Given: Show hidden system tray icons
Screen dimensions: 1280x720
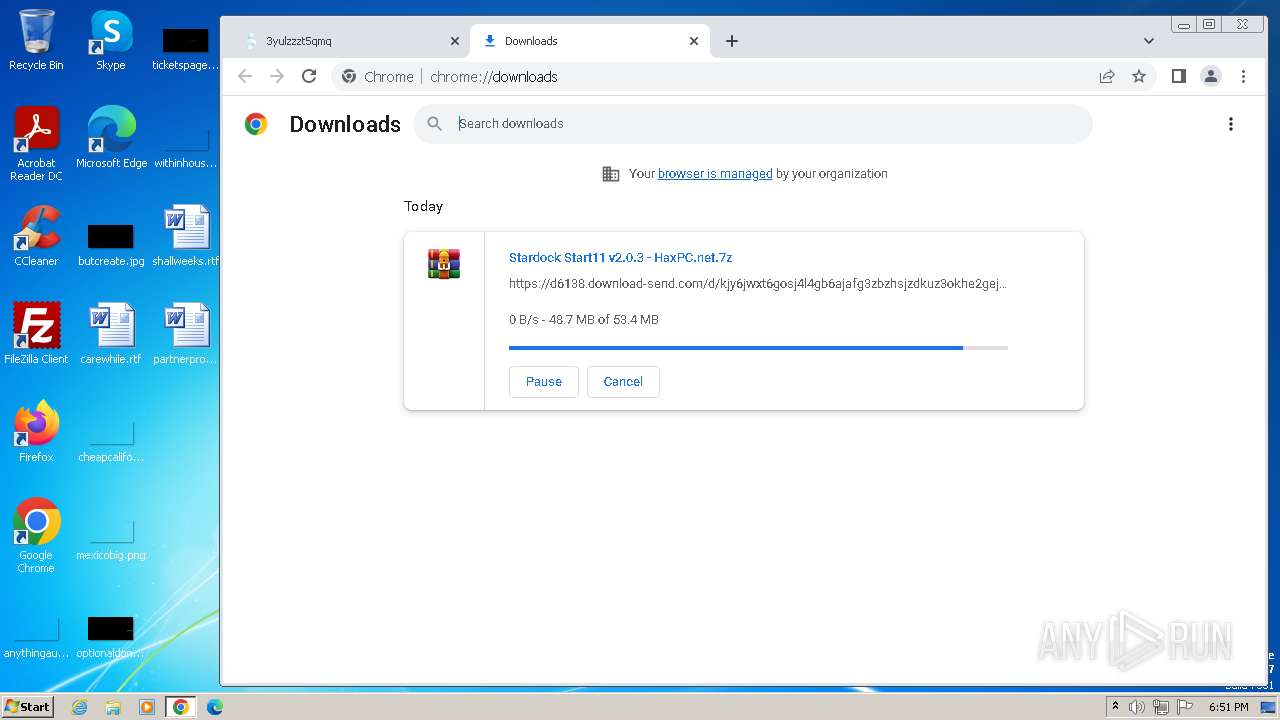Looking at the screenshot, I should (1115, 707).
